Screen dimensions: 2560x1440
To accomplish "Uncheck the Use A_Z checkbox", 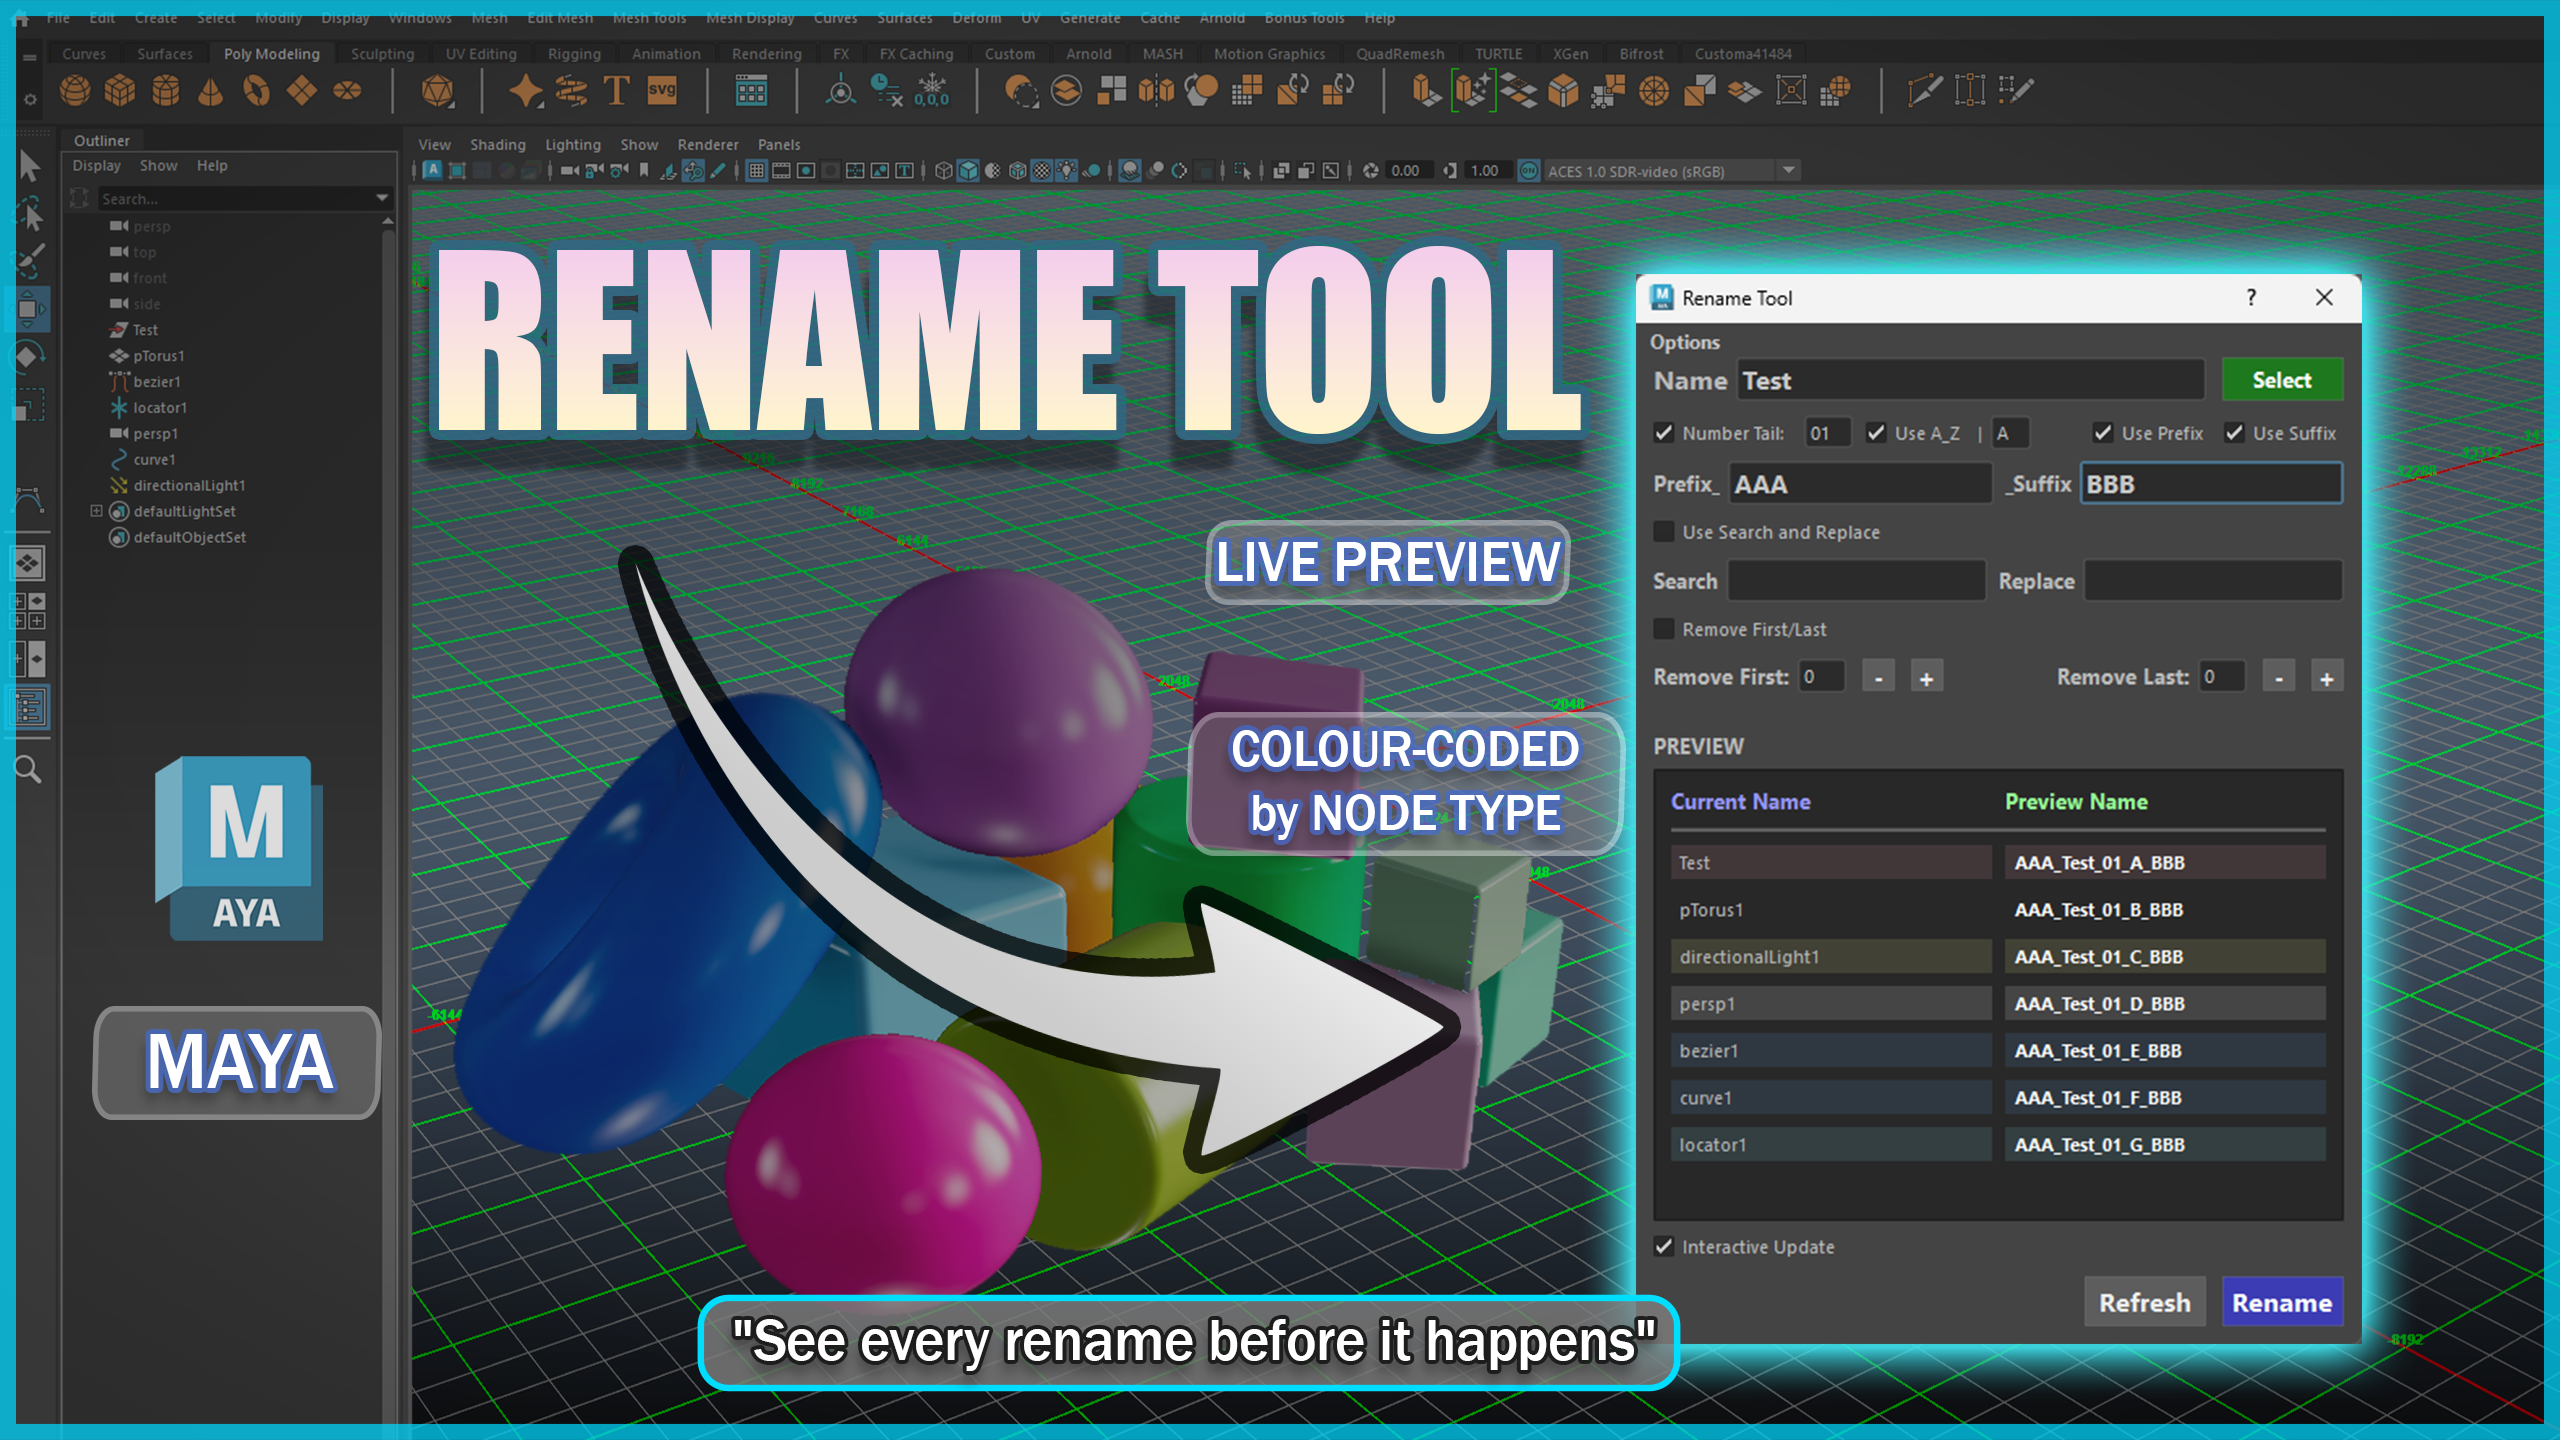I will pos(1876,433).
